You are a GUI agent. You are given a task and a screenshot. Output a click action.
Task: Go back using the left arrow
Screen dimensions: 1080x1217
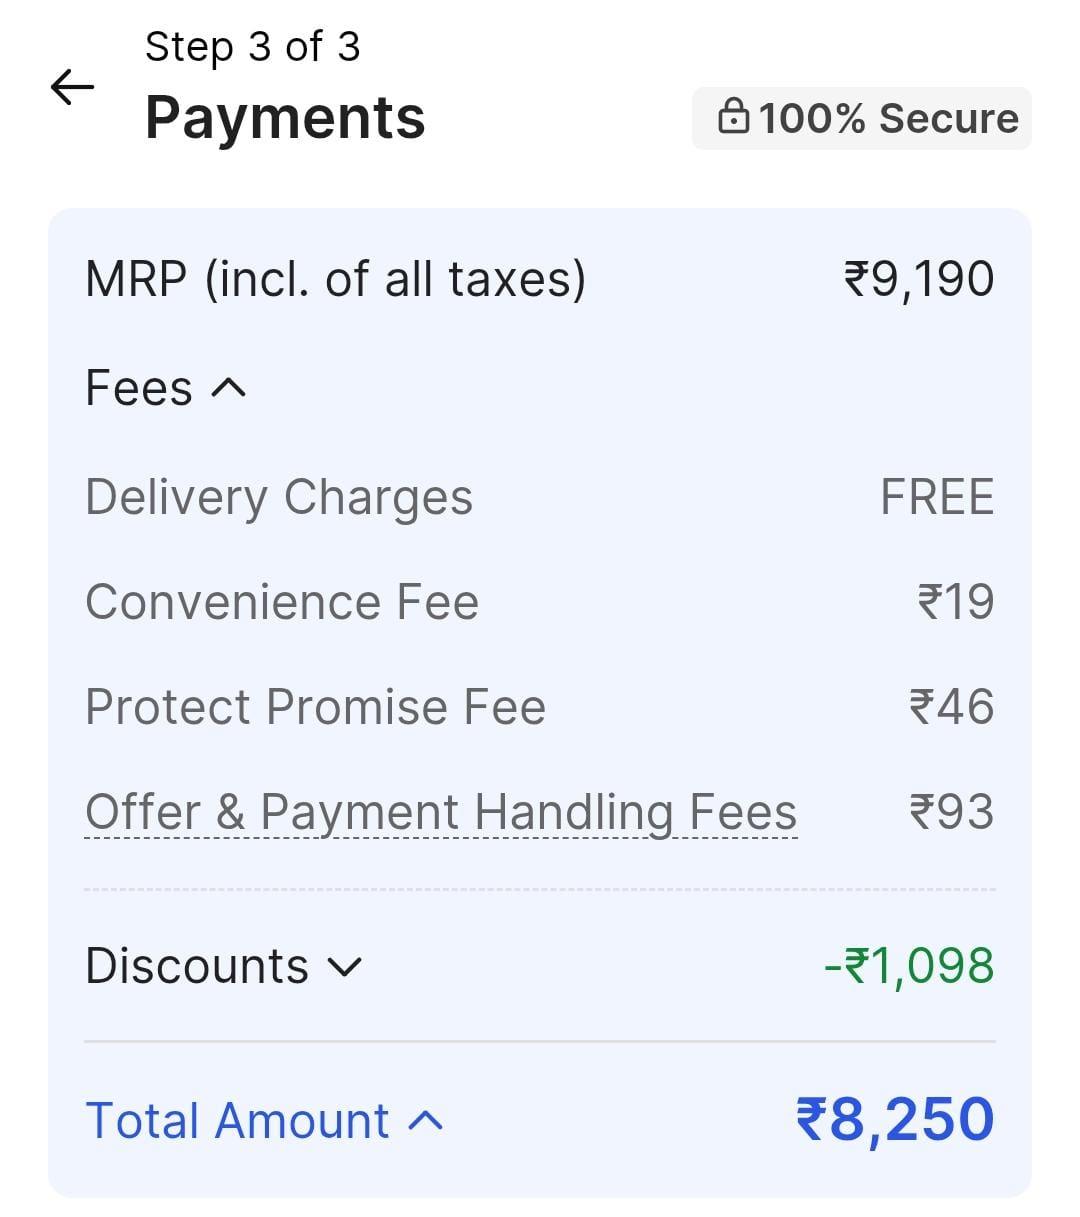coord(72,88)
